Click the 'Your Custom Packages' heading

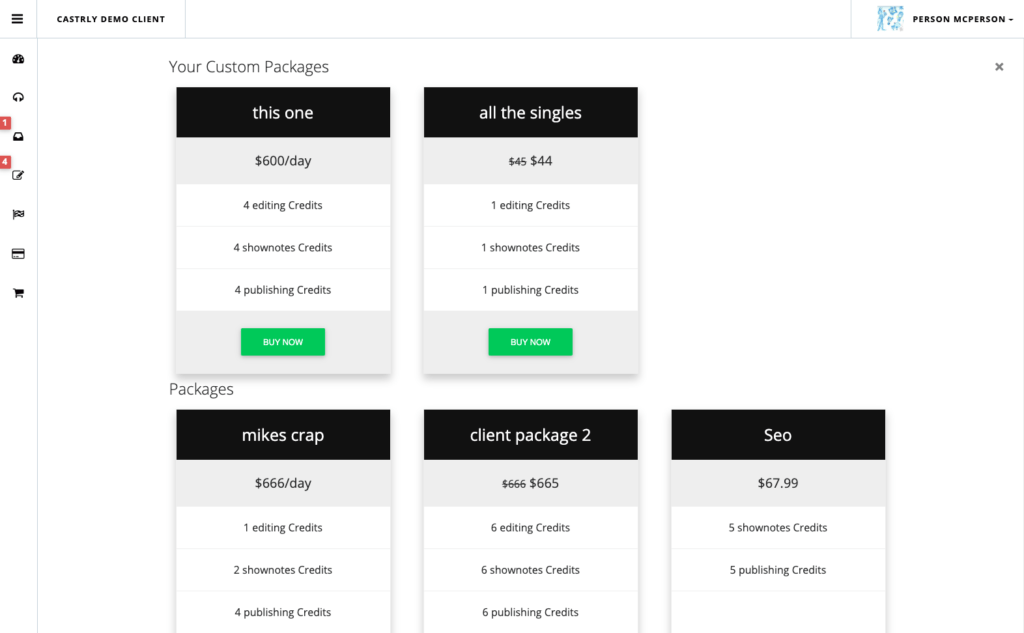(x=249, y=67)
